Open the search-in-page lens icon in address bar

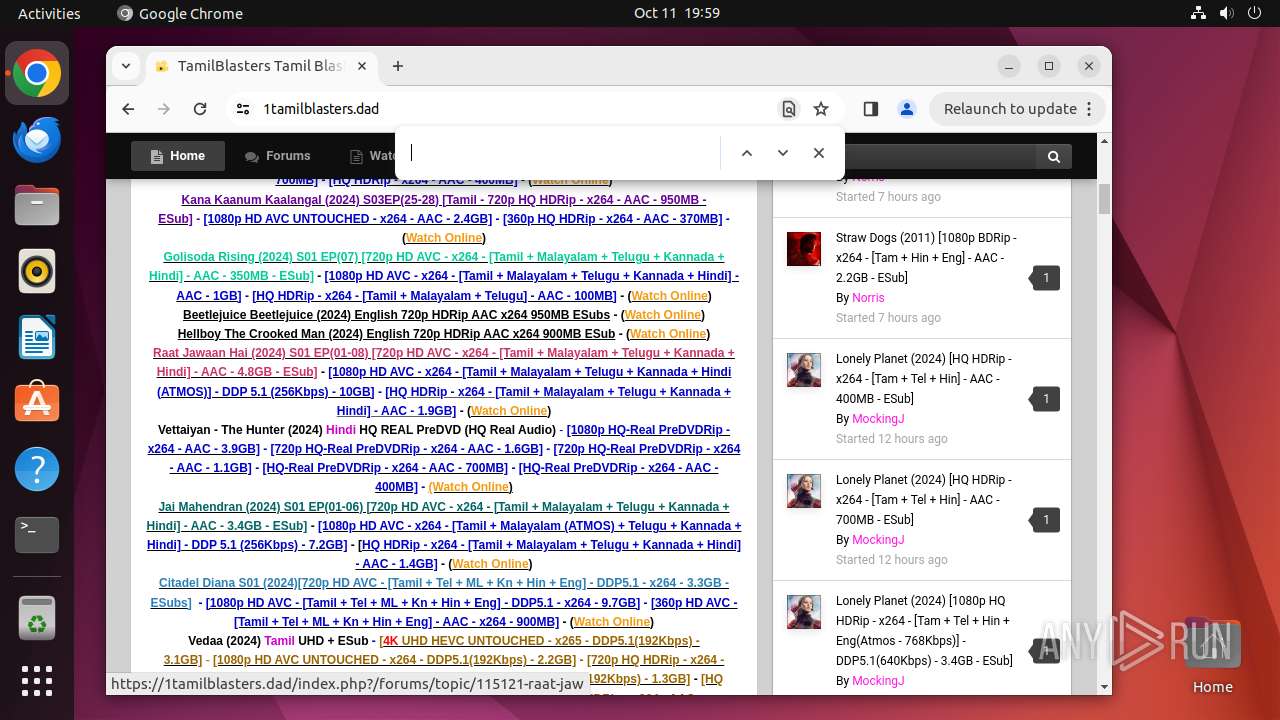point(789,109)
